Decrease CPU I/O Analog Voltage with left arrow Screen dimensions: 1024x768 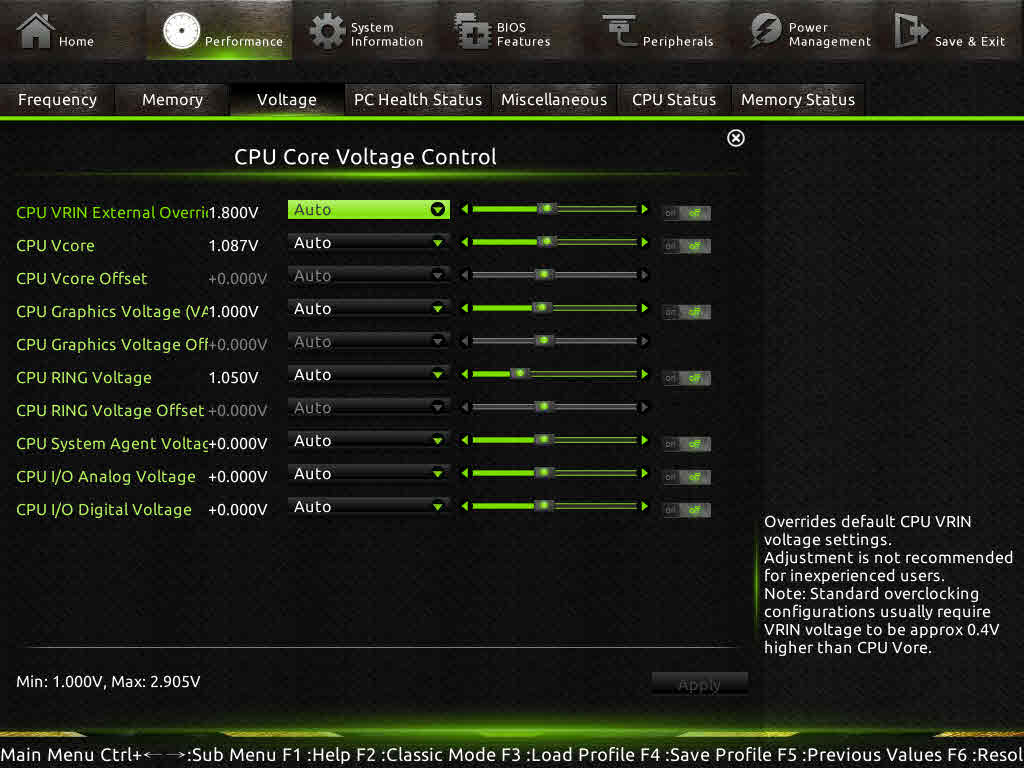pos(464,473)
